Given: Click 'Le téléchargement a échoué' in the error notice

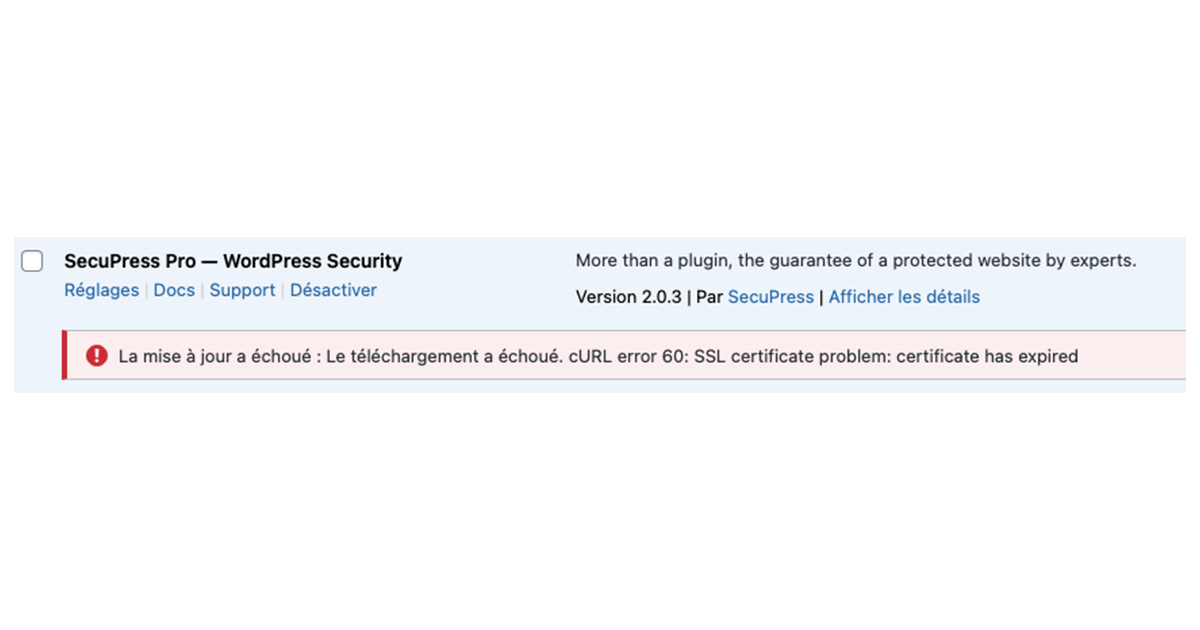Looking at the screenshot, I should pyautogui.click(x=443, y=356).
